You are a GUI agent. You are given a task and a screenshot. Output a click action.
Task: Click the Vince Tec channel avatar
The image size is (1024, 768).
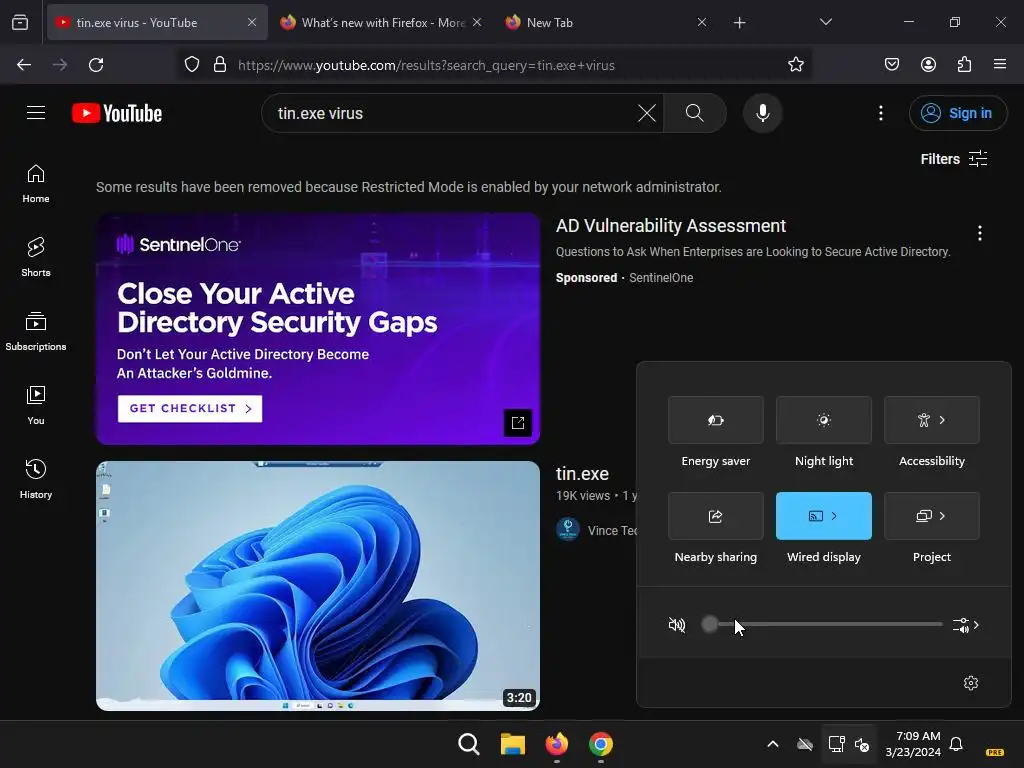pyautogui.click(x=568, y=530)
